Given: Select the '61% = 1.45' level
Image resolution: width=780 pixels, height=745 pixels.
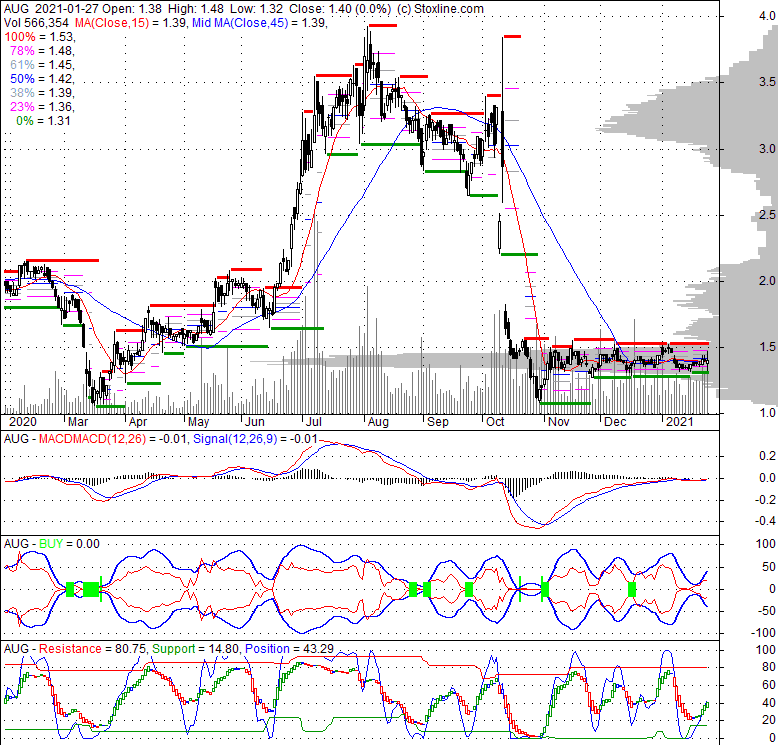Looking at the screenshot, I should 42,65.
